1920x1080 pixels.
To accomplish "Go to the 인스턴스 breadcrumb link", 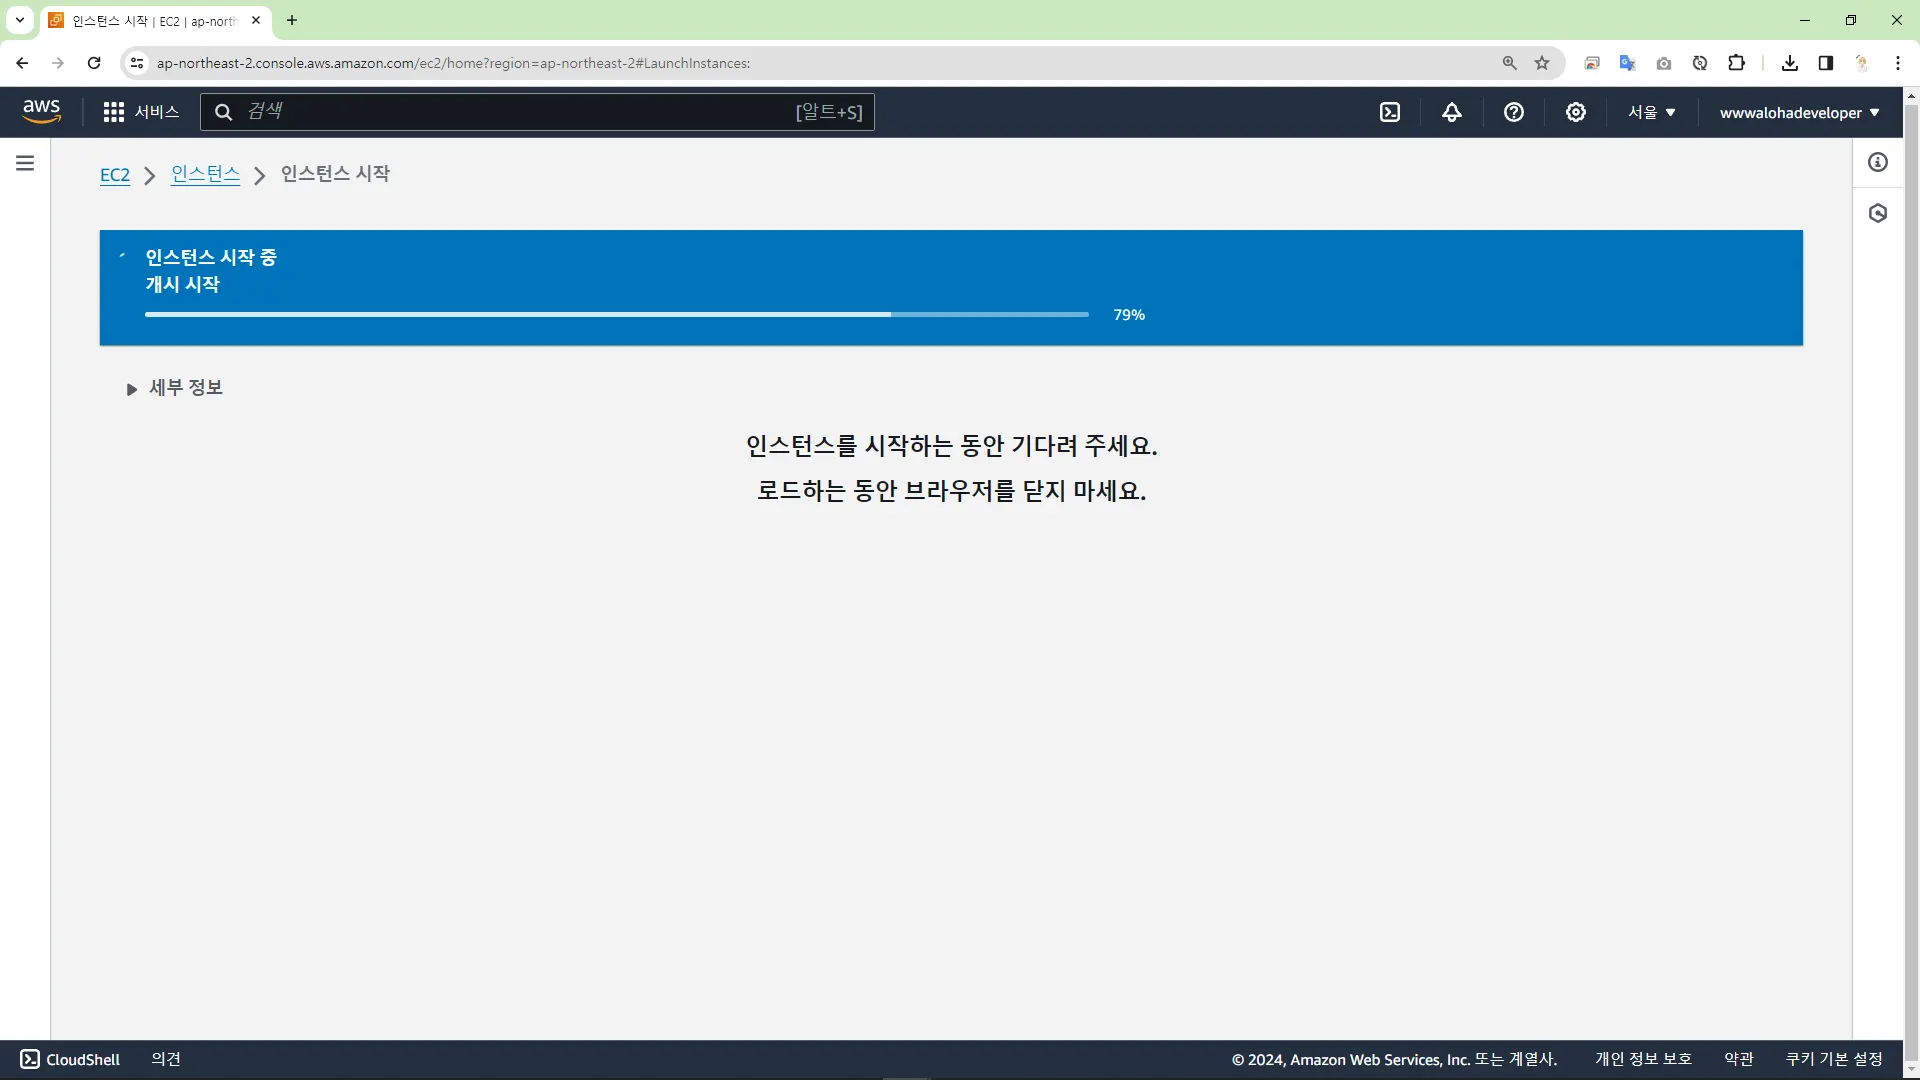I will click(205, 174).
